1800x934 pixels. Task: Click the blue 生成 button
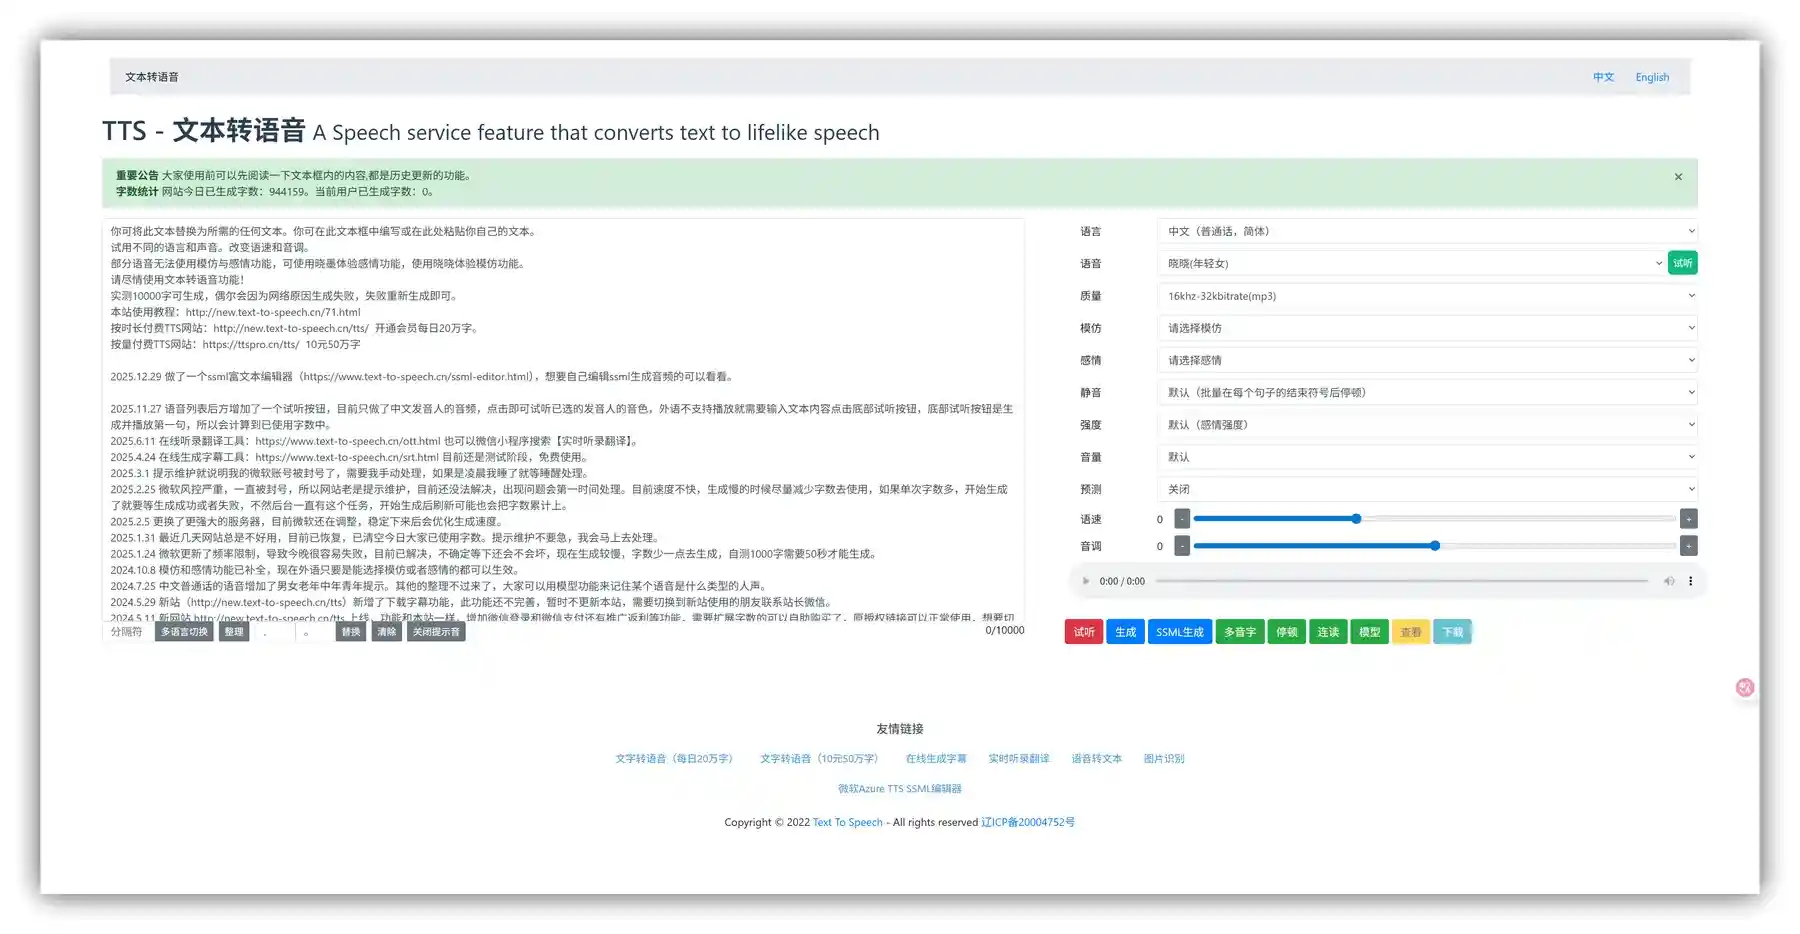point(1125,632)
